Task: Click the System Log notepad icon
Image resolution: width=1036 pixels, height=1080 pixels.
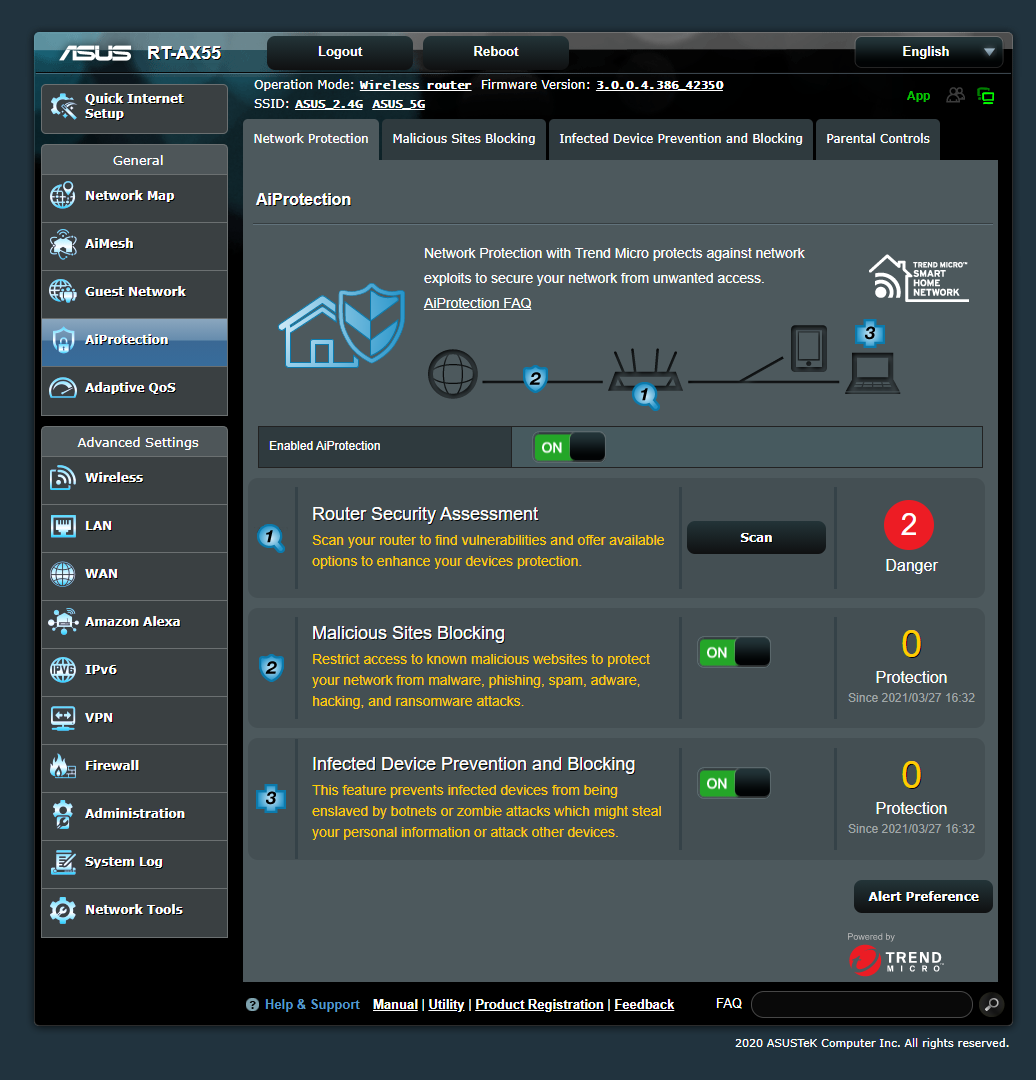Action: point(63,862)
